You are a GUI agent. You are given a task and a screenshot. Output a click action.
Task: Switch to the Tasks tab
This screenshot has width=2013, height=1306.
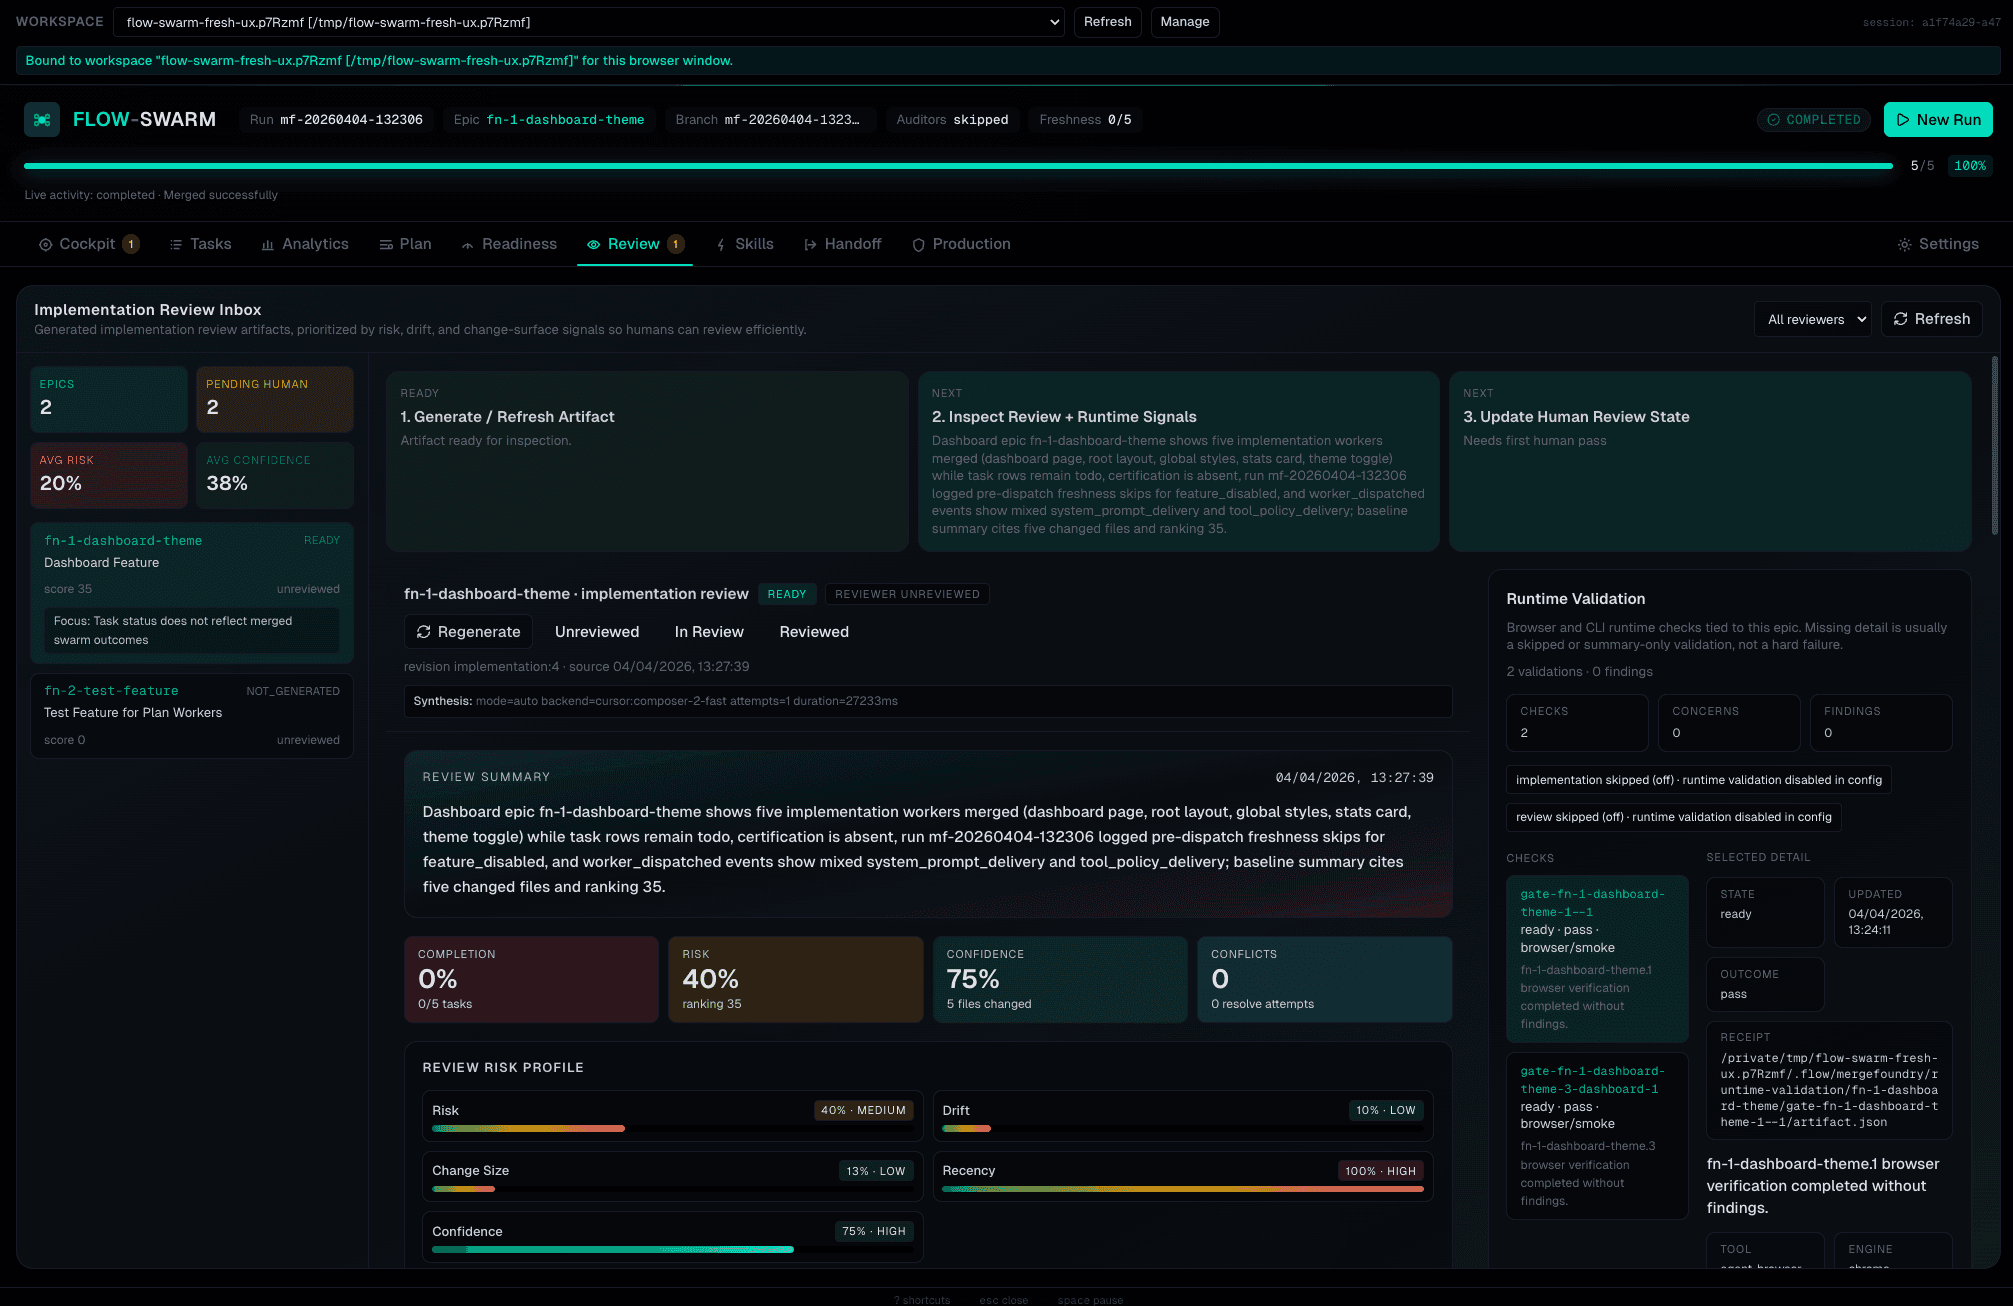pyautogui.click(x=200, y=245)
